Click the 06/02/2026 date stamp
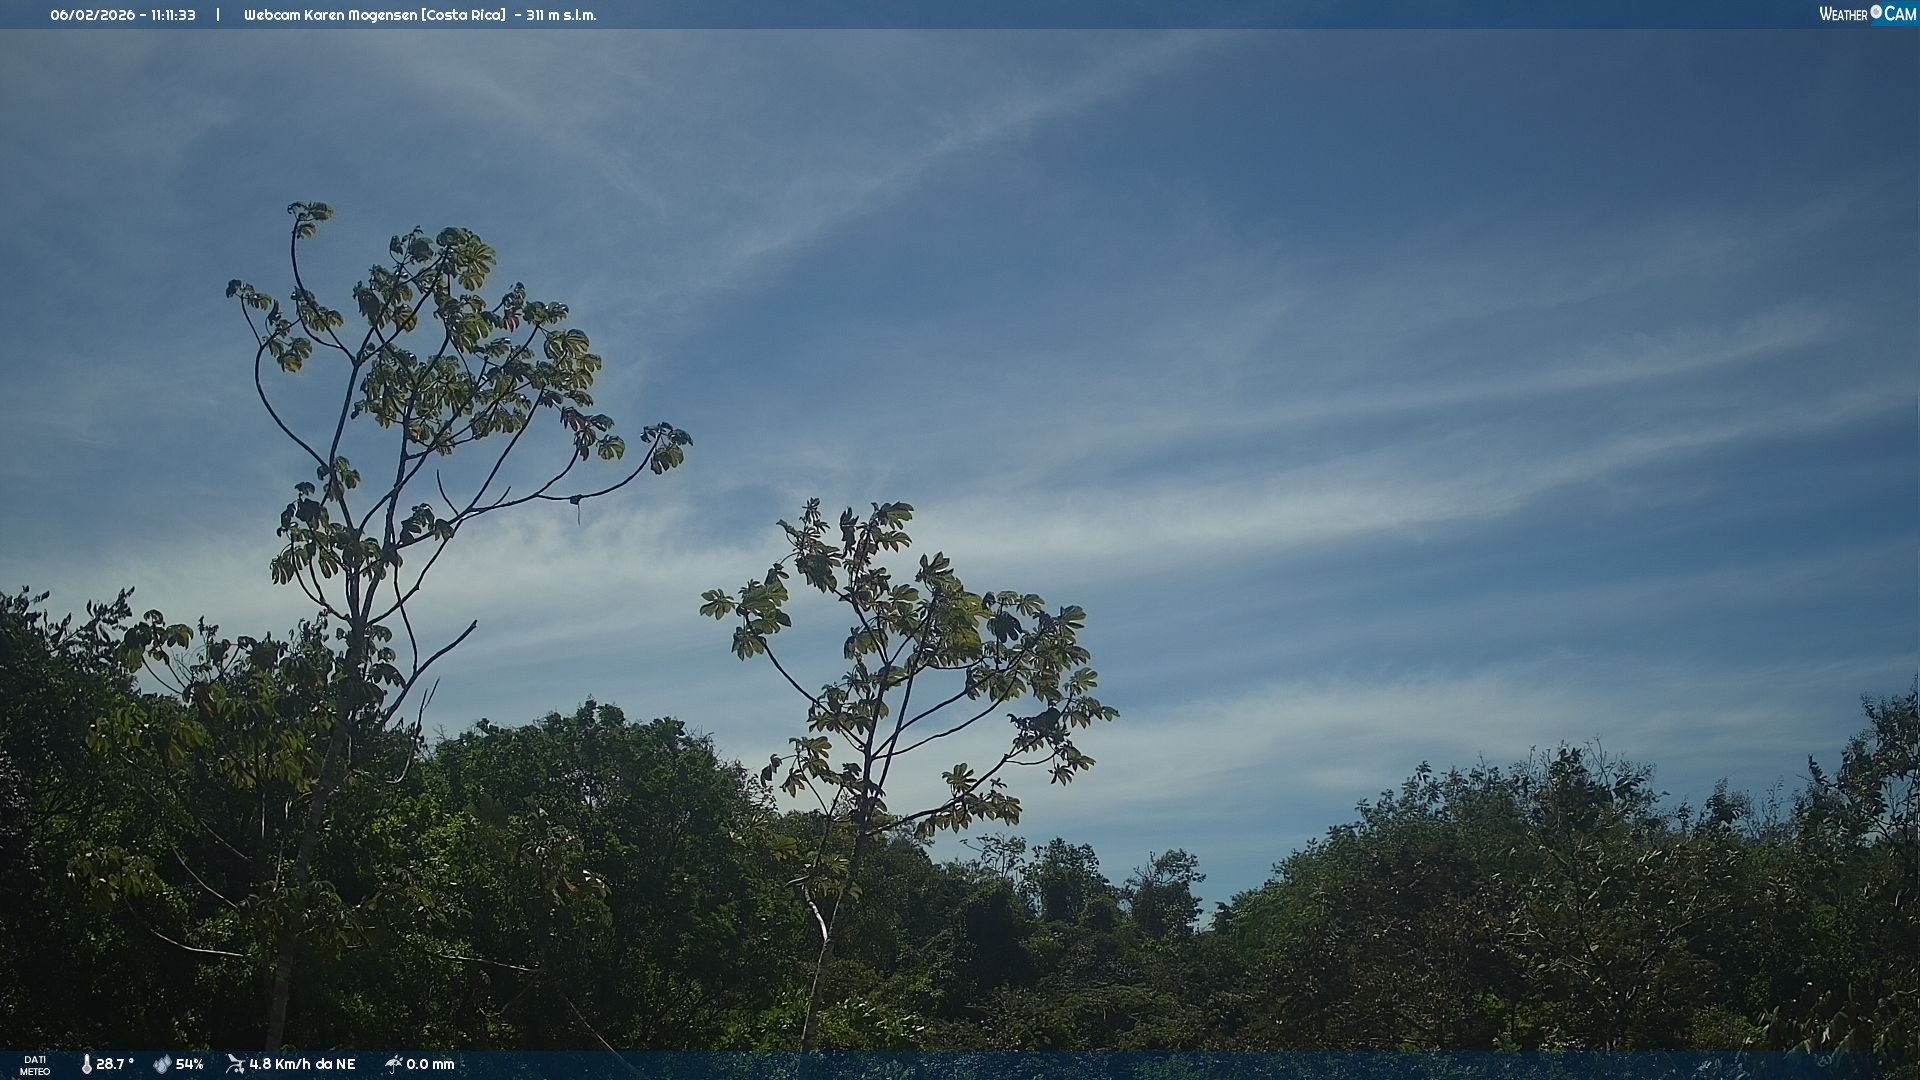Viewport: 1920px width, 1080px height. click(x=92, y=15)
